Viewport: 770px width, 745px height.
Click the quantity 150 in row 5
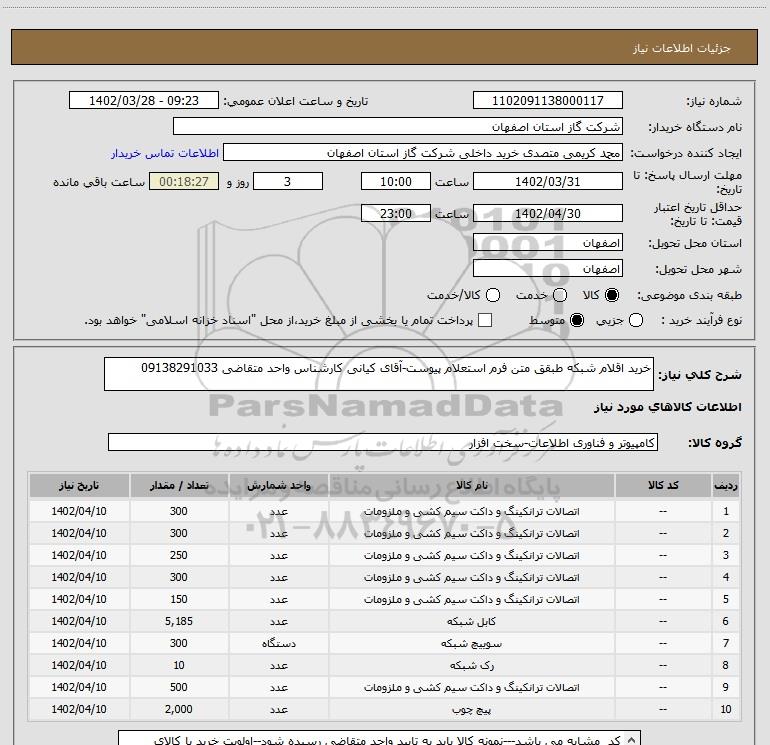(179, 599)
